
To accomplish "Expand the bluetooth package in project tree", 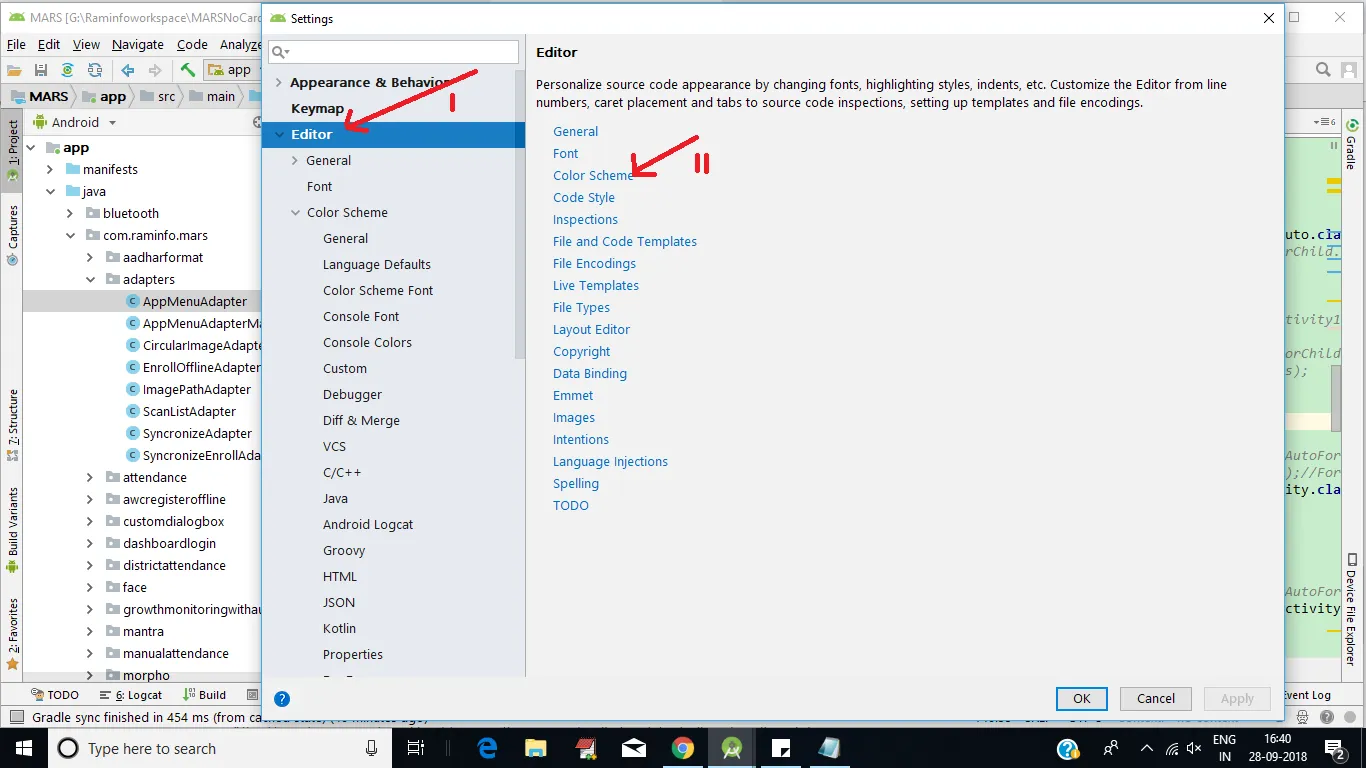I will click(x=70, y=213).
